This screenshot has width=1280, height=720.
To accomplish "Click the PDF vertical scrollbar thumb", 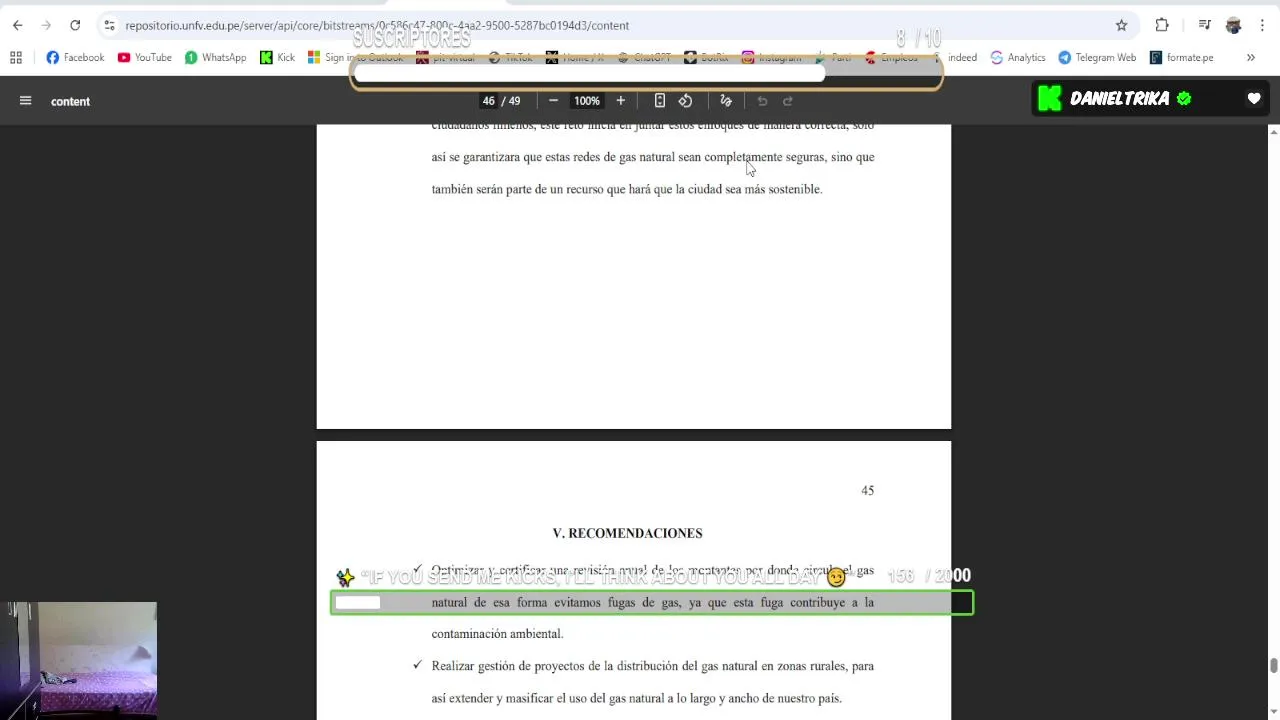I will click(1274, 666).
